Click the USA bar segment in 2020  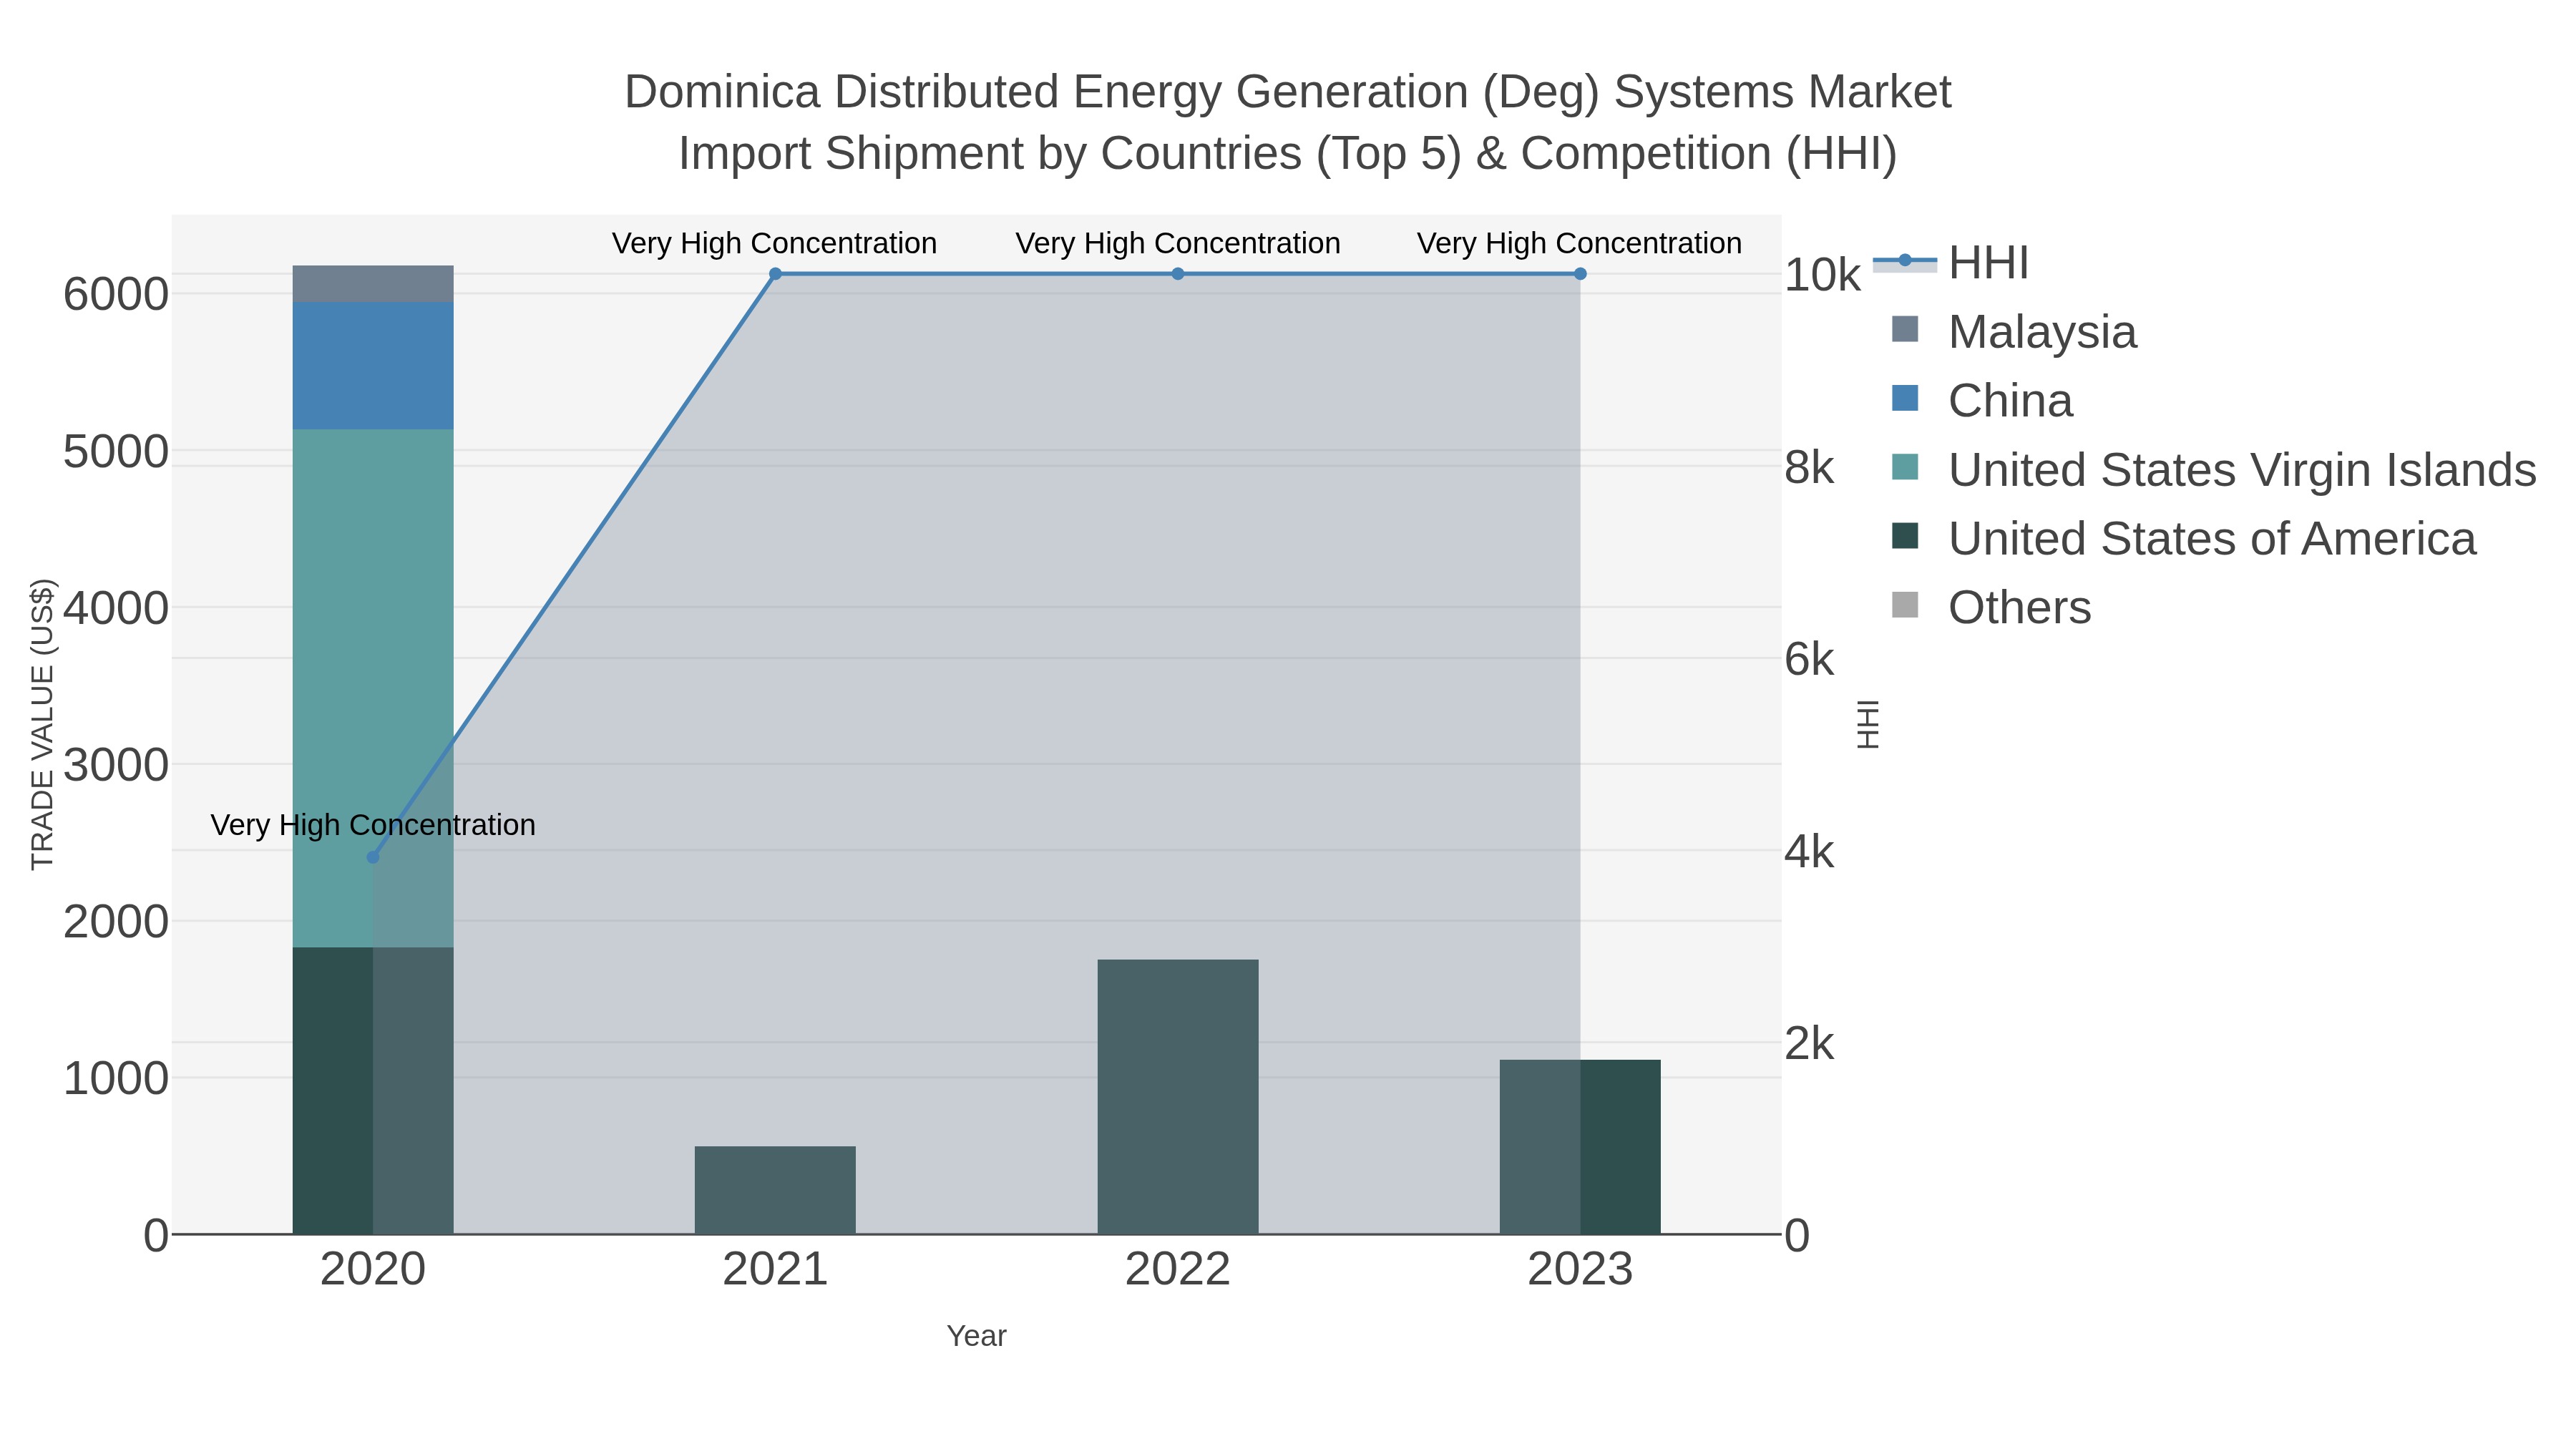tap(373, 1091)
